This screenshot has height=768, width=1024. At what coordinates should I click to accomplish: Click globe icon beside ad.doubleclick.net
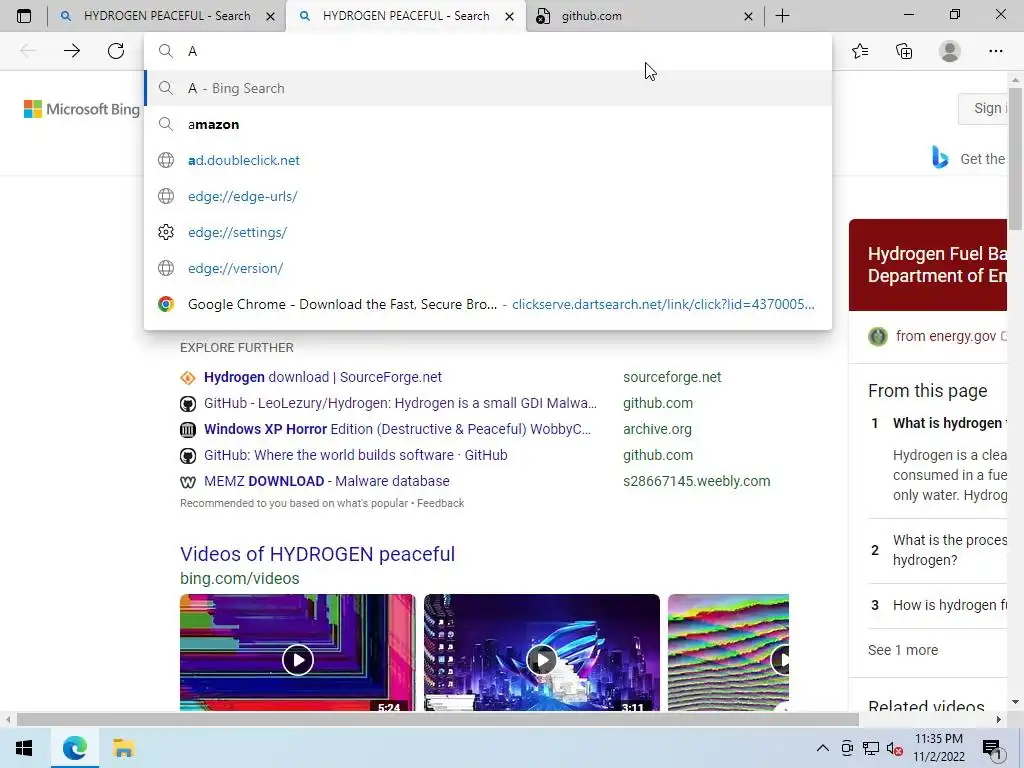166,160
